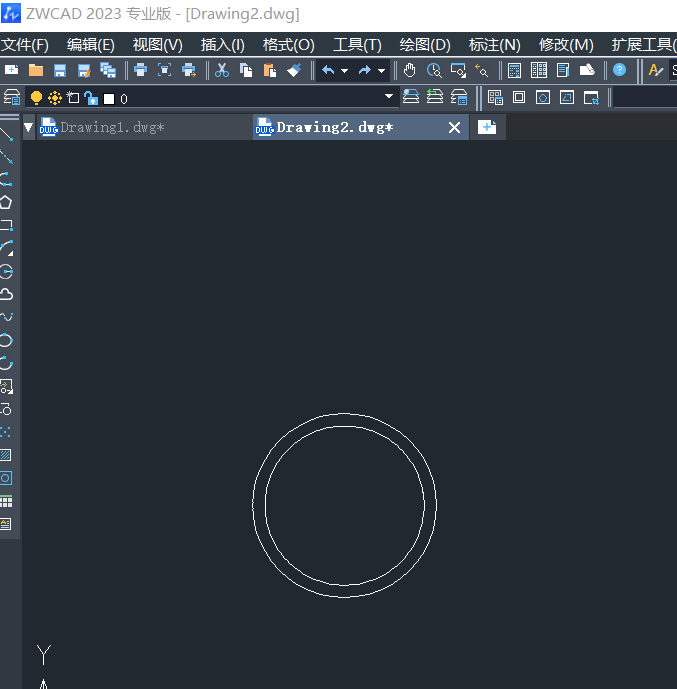Viewport: 677px width, 689px height.
Task: Open the 标注(N) menu
Action: [x=495, y=45]
